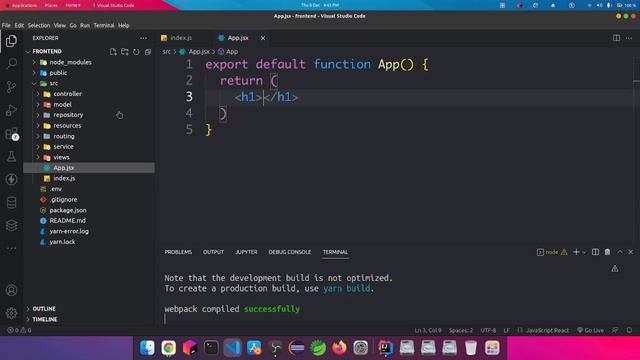Add a new terminal
Image resolution: width=640 pixels, height=360 pixels.
point(576,252)
